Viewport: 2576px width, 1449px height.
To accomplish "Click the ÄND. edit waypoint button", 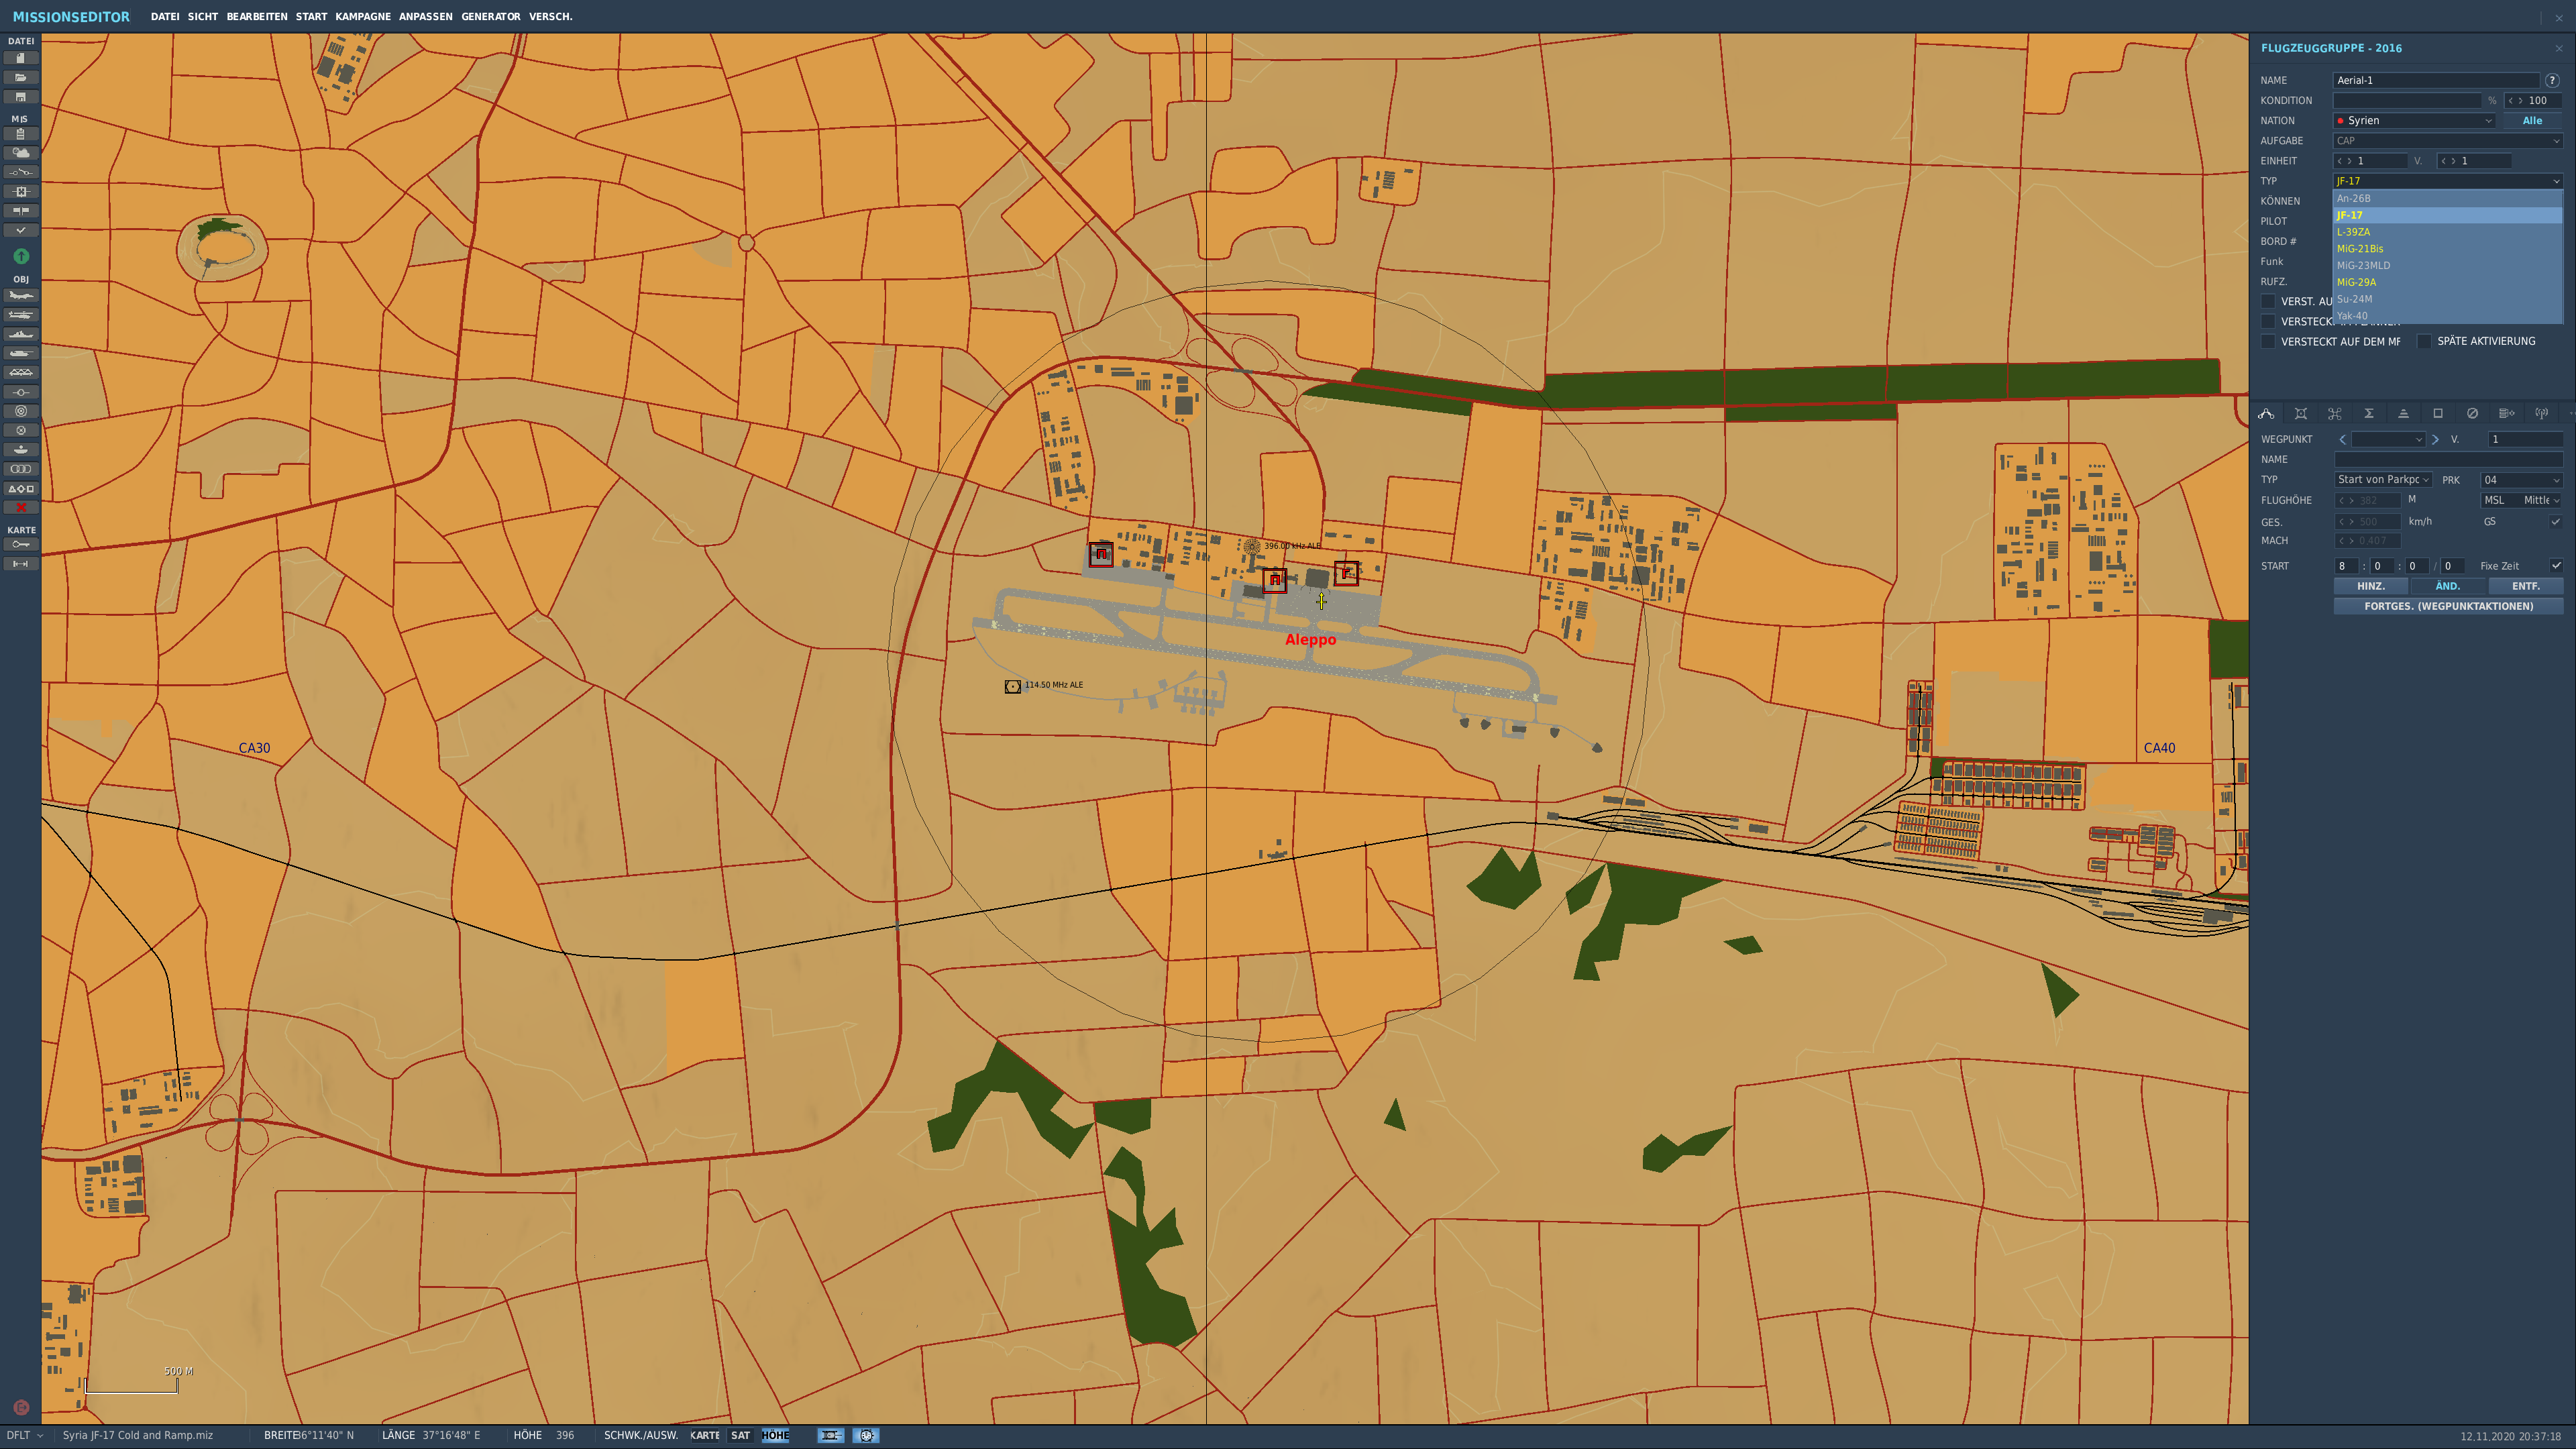I will click(2447, 587).
